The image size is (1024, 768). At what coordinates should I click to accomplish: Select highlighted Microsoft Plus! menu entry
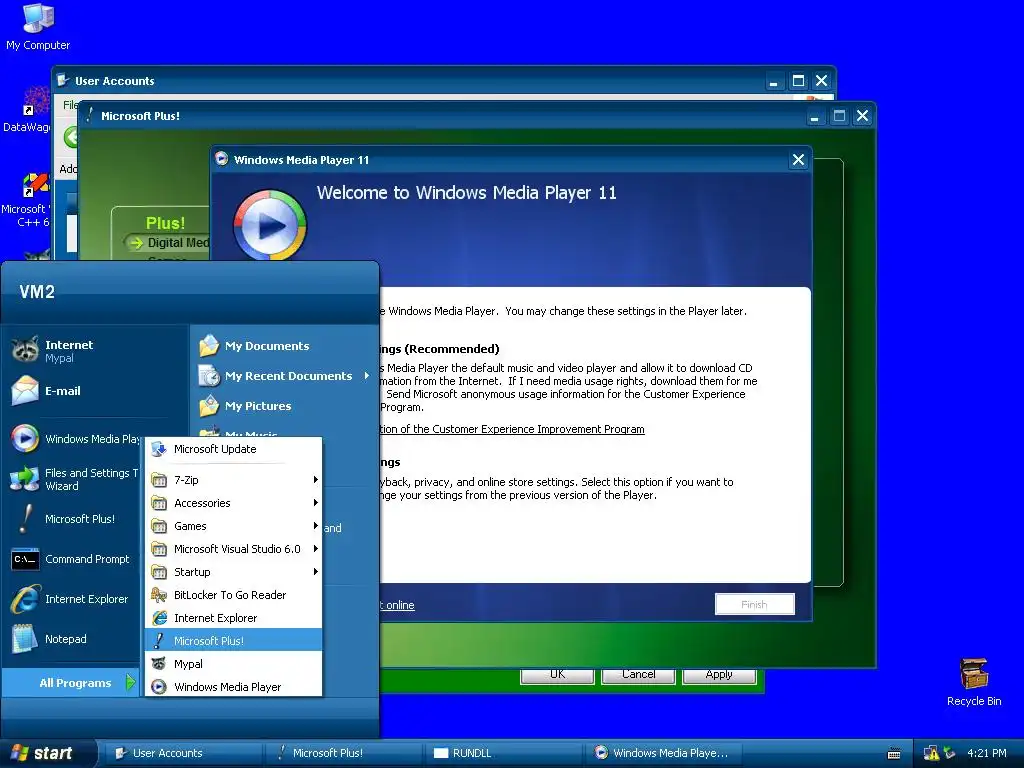[x=233, y=641]
